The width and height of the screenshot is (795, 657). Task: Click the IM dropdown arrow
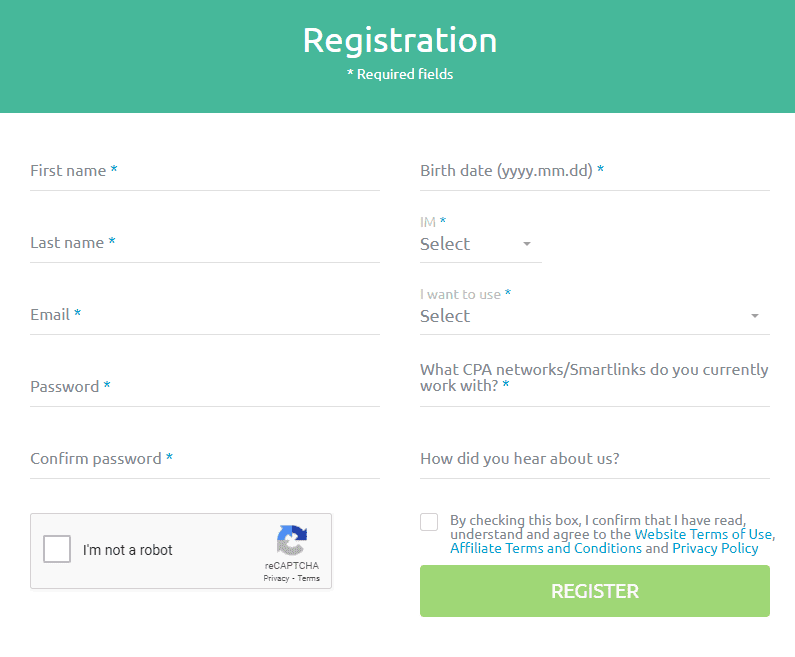pyautogui.click(x=527, y=244)
